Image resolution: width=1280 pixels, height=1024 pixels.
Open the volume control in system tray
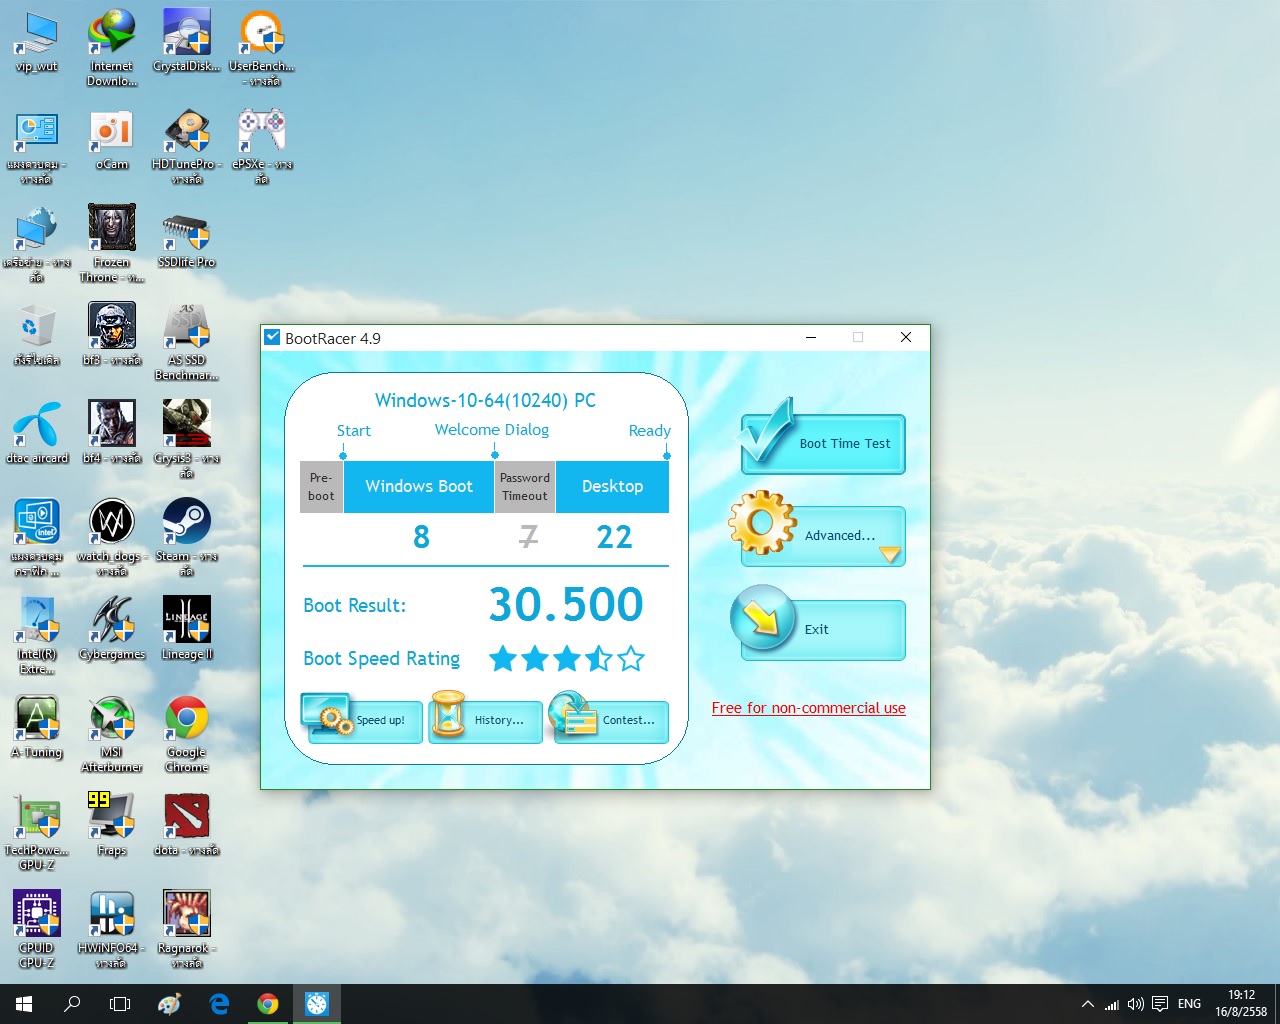(x=1136, y=1004)
